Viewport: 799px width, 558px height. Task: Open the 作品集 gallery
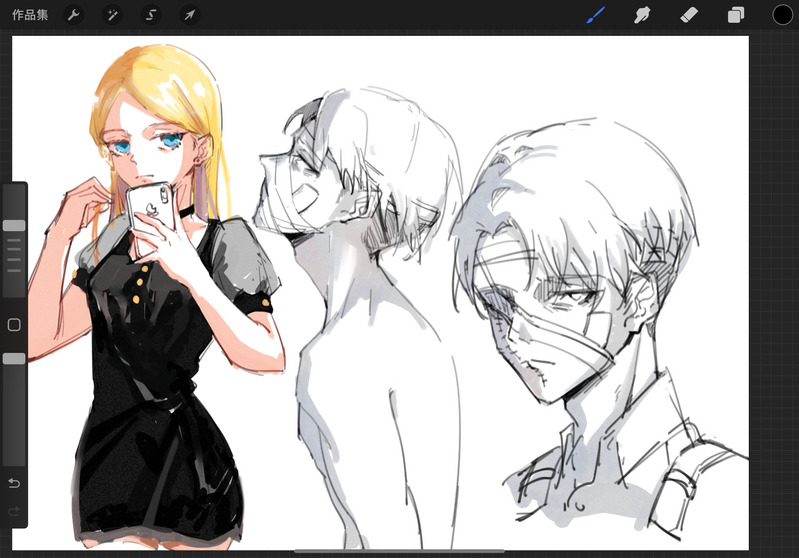coord(30,15)
